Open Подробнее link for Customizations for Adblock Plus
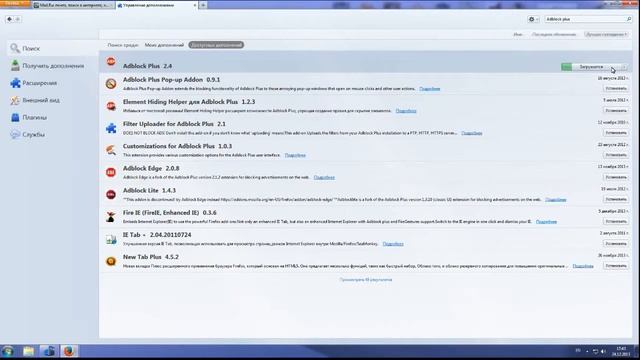Screen dimensions: 640x360 (x=295, y=155)
